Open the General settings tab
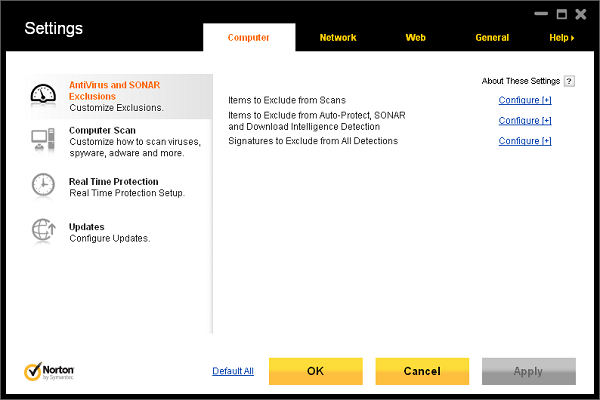This screenshot has height=400, width=600. pos(492,38)
